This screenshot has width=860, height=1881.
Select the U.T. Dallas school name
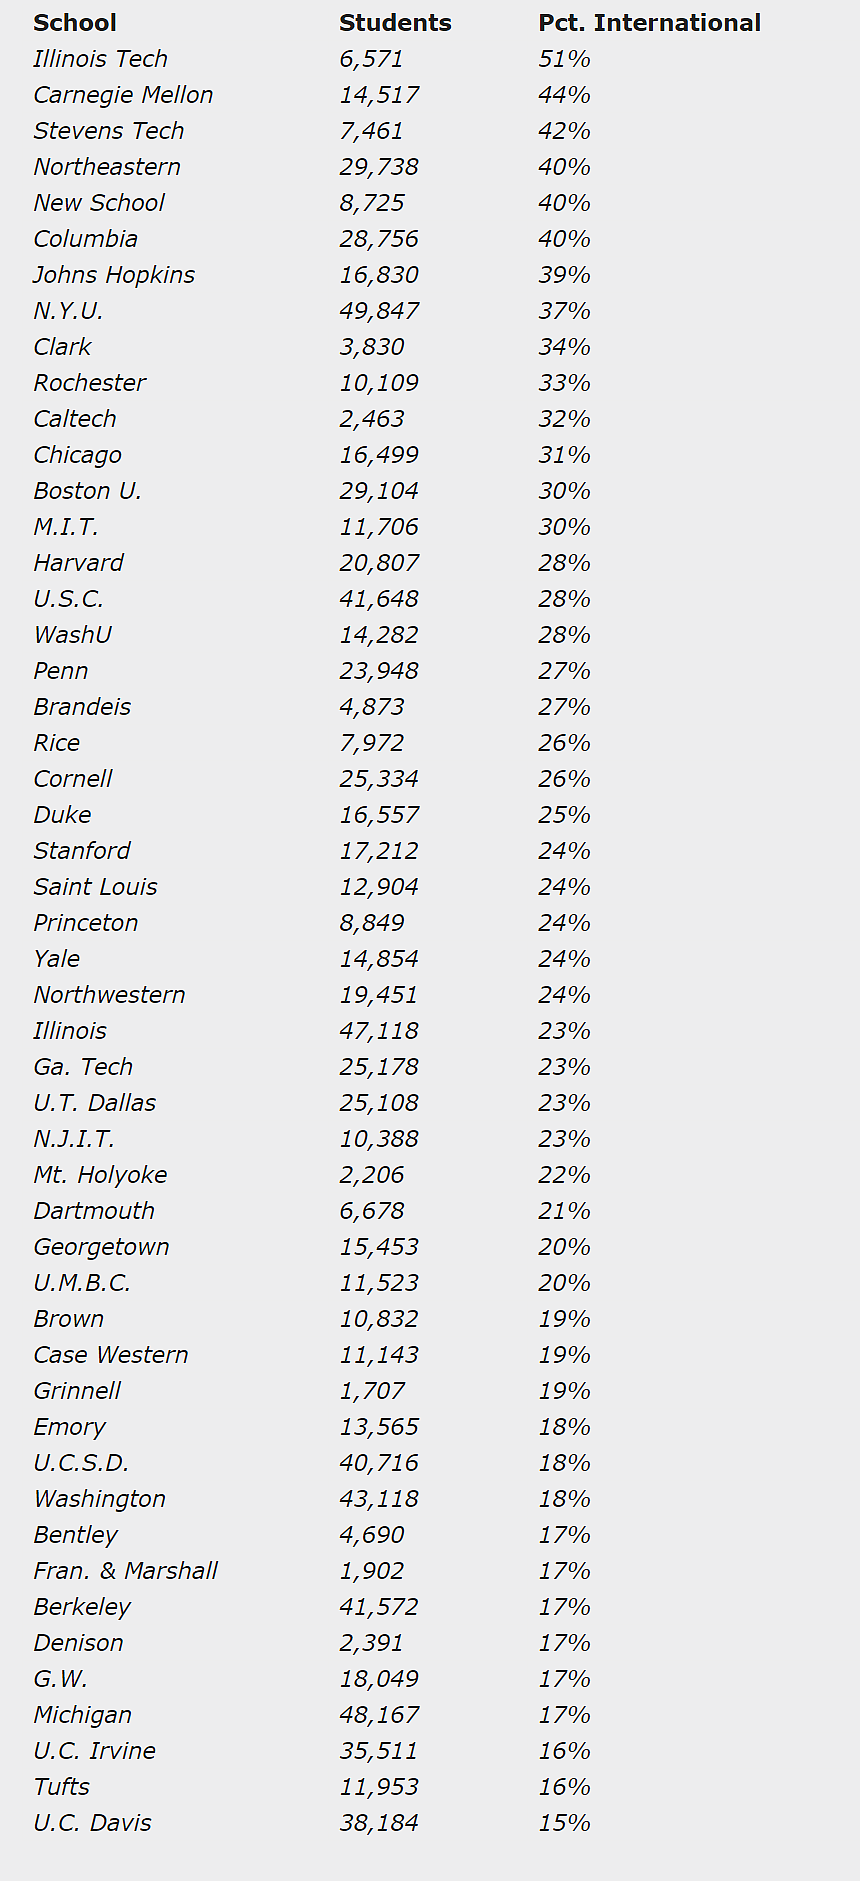pos(95,1103)
